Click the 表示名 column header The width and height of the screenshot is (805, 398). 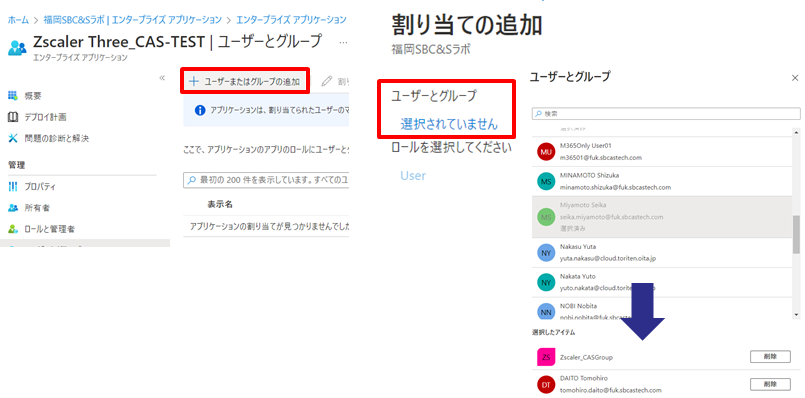click(220, 204)
